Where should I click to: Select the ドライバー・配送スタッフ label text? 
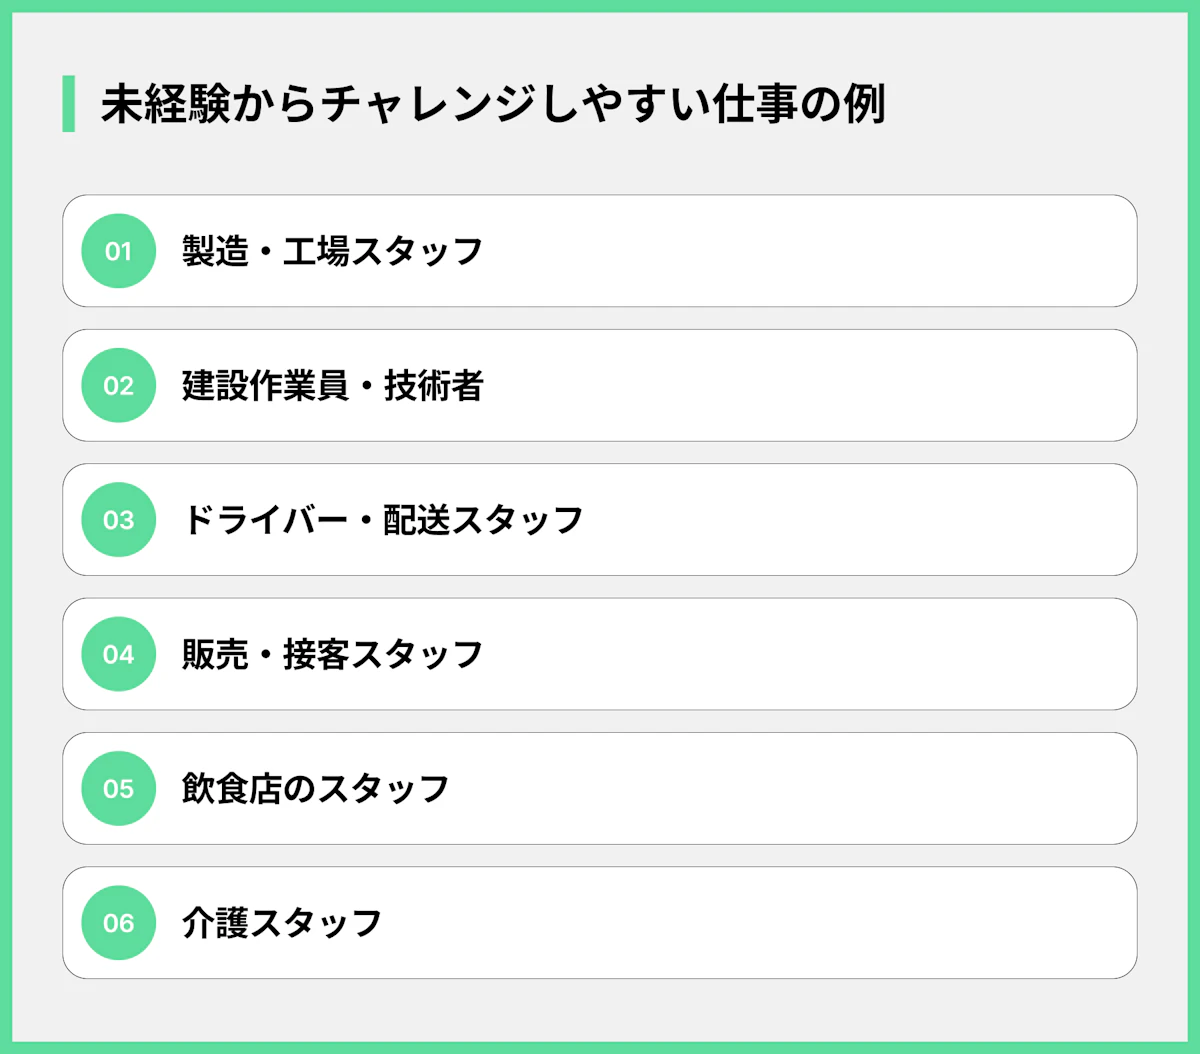(x=382, y=520)
